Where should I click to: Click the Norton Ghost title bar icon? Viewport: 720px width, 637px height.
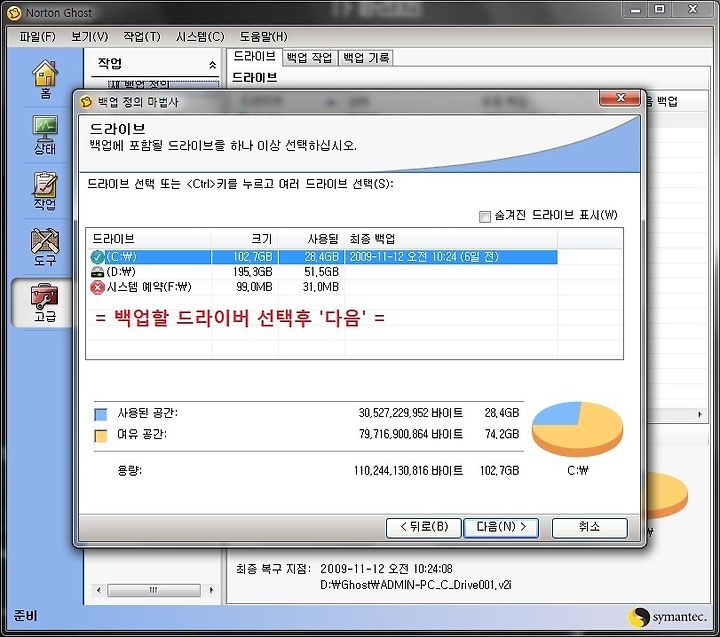(x=14, y=12)
